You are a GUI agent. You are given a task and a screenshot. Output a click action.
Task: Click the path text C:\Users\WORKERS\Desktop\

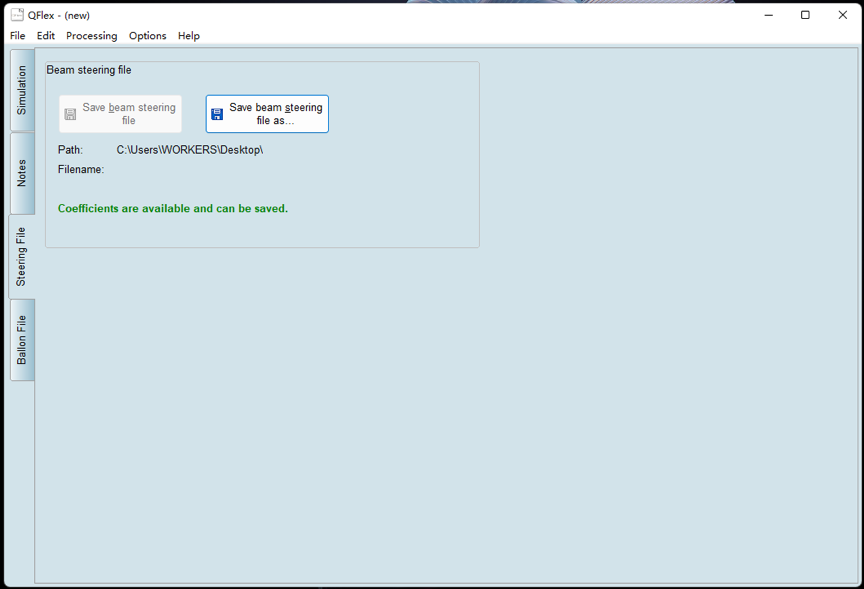(x=190, y=150)
